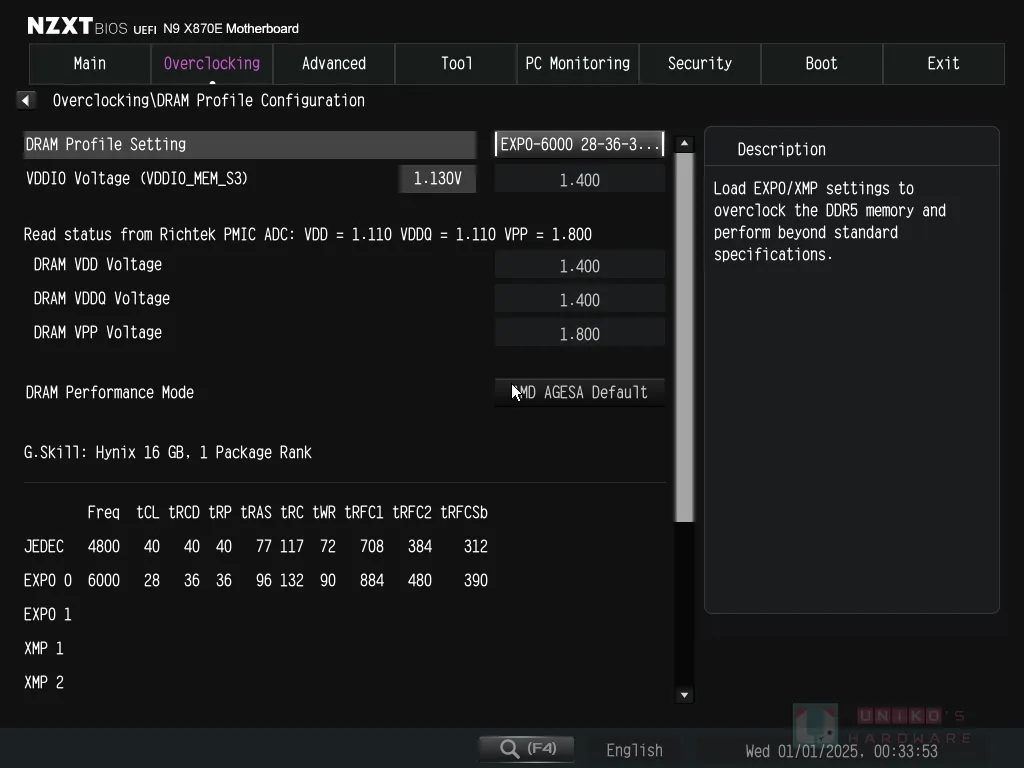Click the XMP 2 row label
Viewport: 1024px width, 768px height.
[44, 682]
